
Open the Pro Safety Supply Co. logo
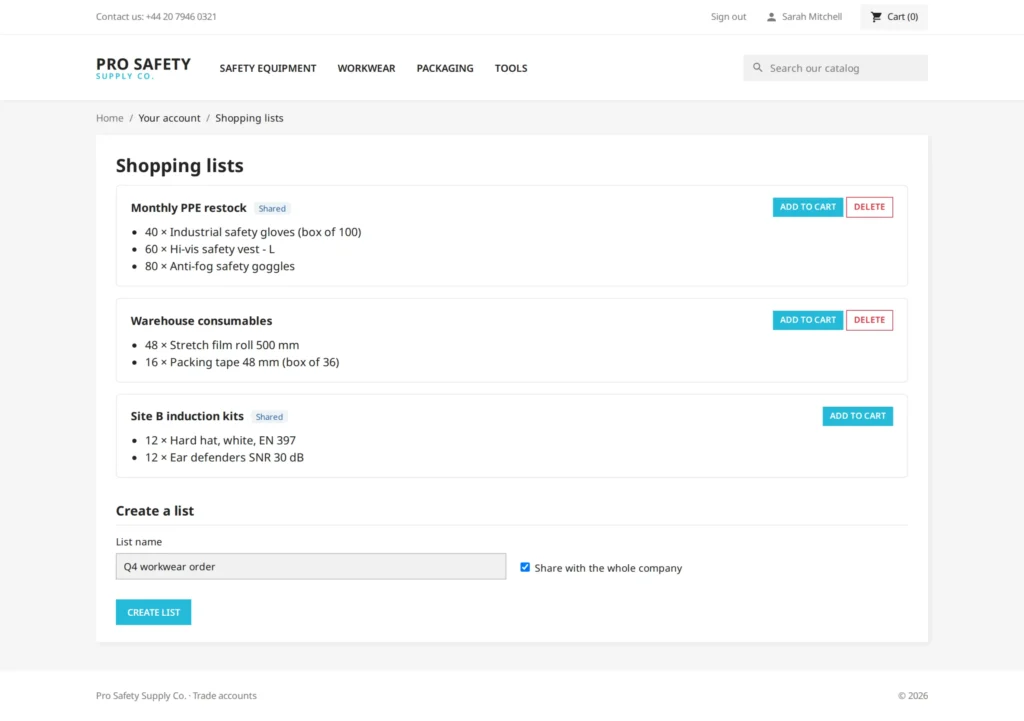[x=143, y=68]
